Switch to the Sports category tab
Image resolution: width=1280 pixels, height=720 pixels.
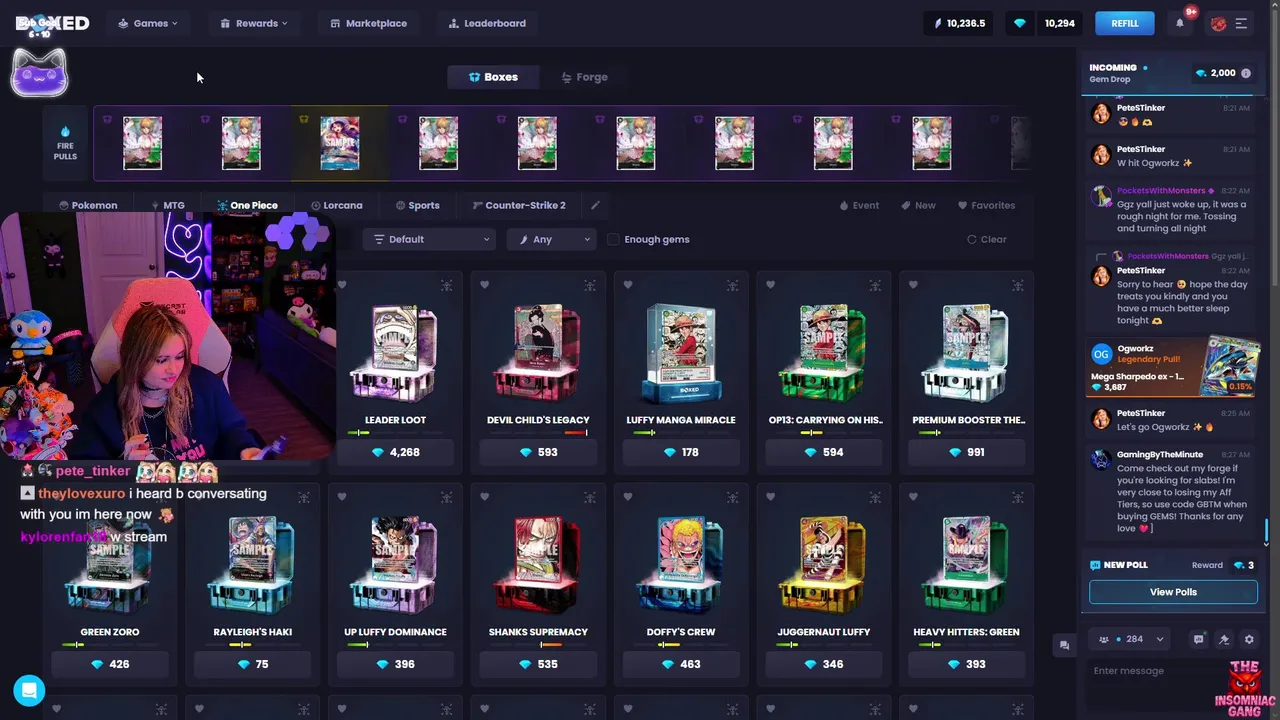pyautogui.click(x=418, y=205)
